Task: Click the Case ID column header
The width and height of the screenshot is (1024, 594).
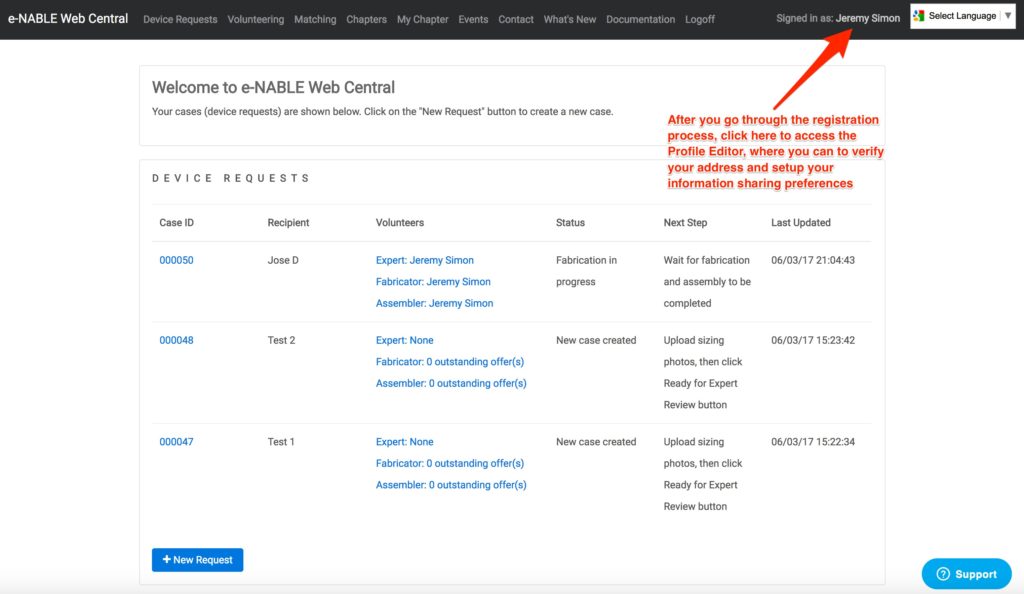Action: 176,223
